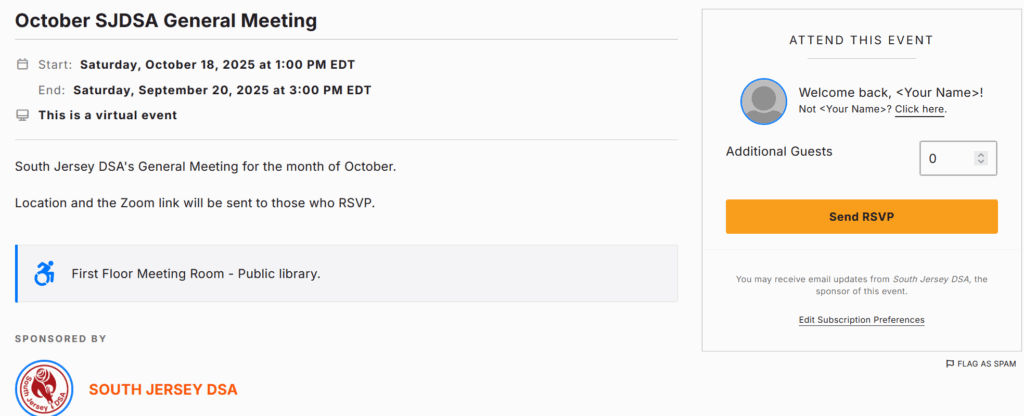Click the start date Saturday, October 18 text

[217, 64]
